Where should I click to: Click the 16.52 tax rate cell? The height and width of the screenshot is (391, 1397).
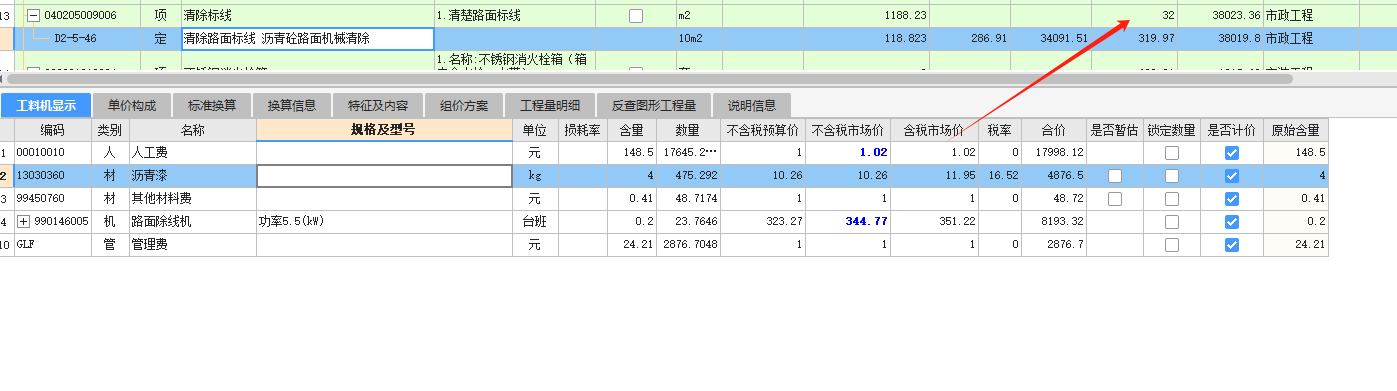[1000, 176]
